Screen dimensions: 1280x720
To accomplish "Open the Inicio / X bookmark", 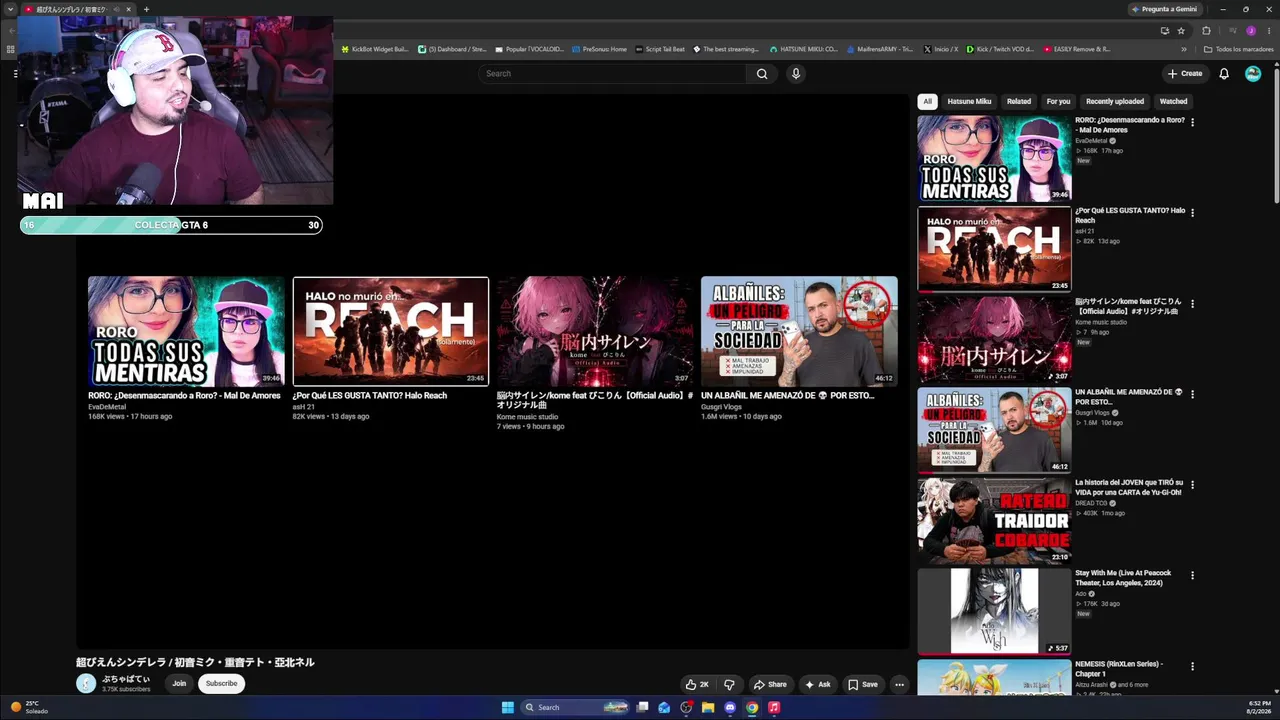I will (x=941, y=49).
